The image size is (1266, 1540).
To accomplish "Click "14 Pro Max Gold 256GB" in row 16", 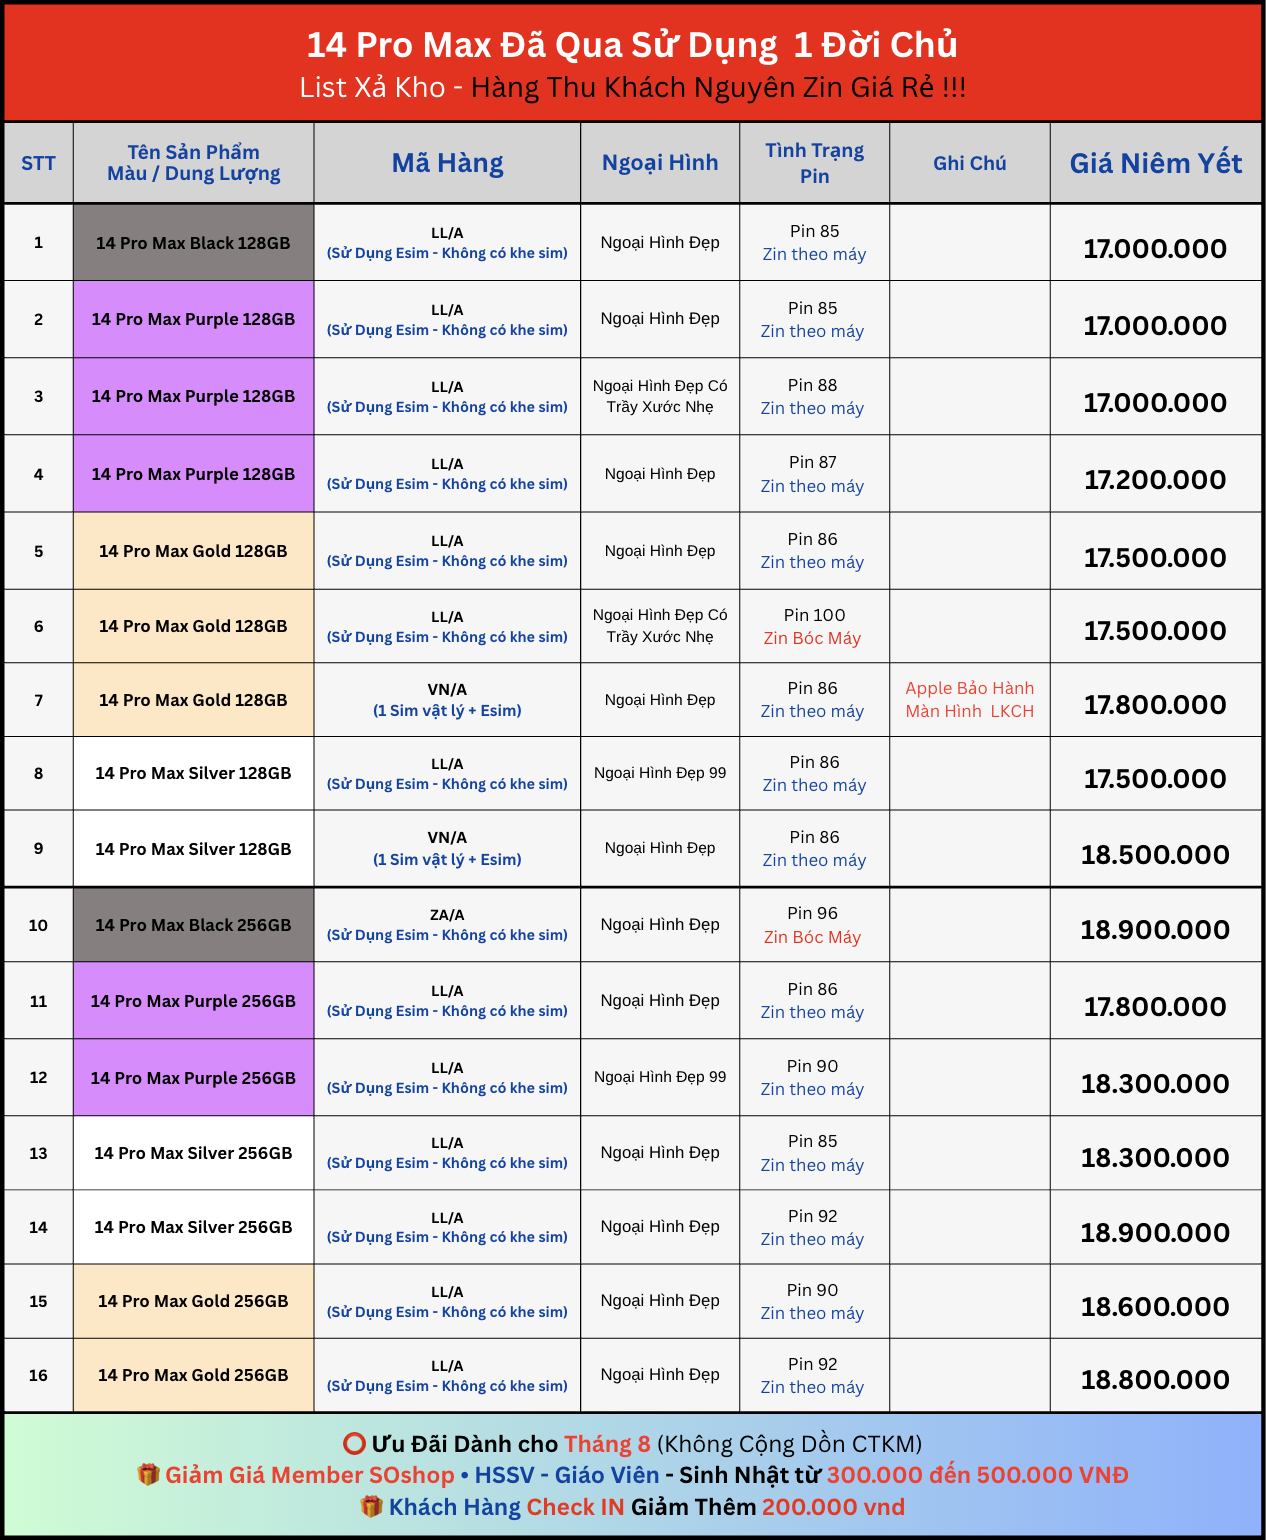I will (193, 1375).
